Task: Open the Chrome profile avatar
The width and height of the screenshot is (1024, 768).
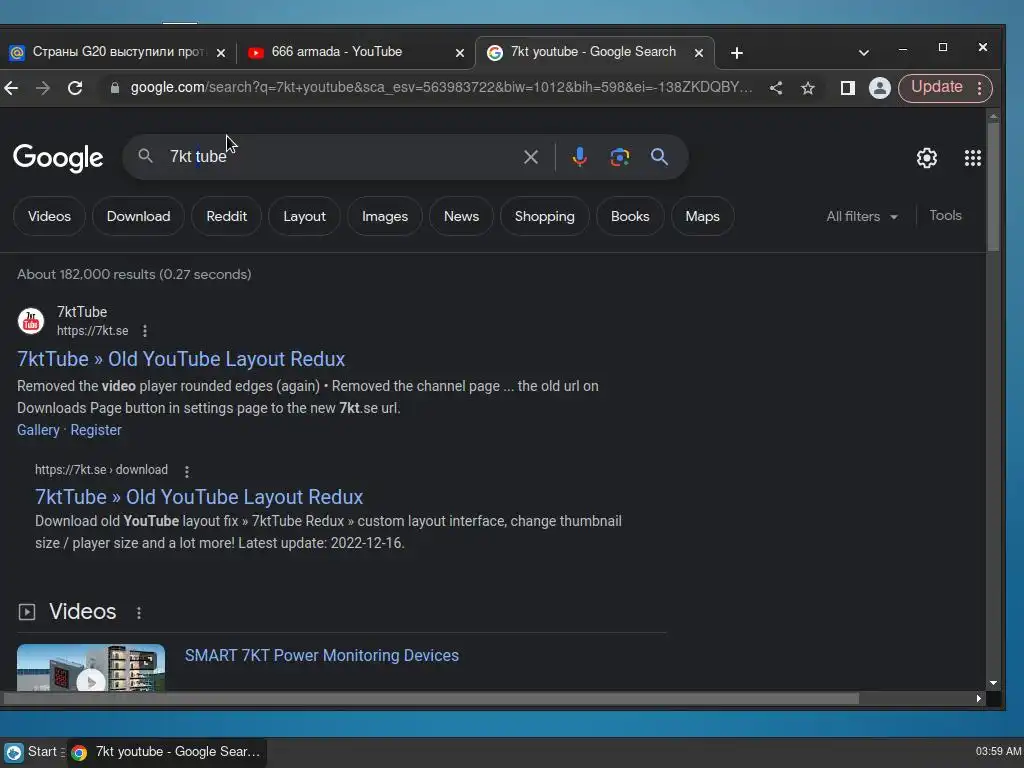Action: click(x=880, y=88)
